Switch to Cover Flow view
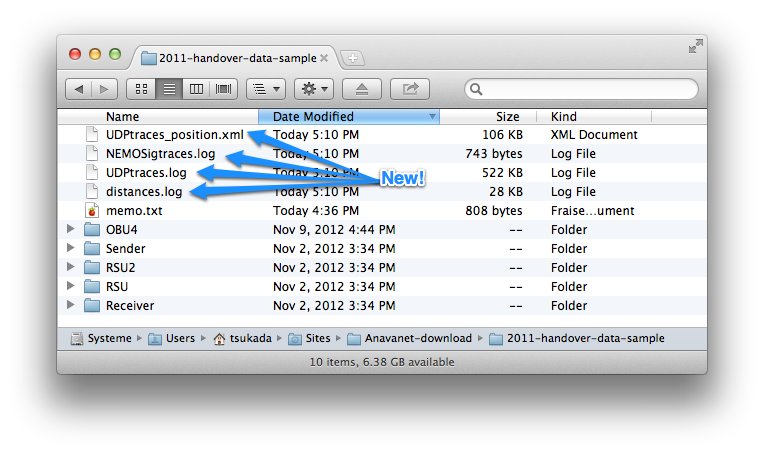Image resolution: width=764 pixels, height=453 pixels. pos(224,89)
